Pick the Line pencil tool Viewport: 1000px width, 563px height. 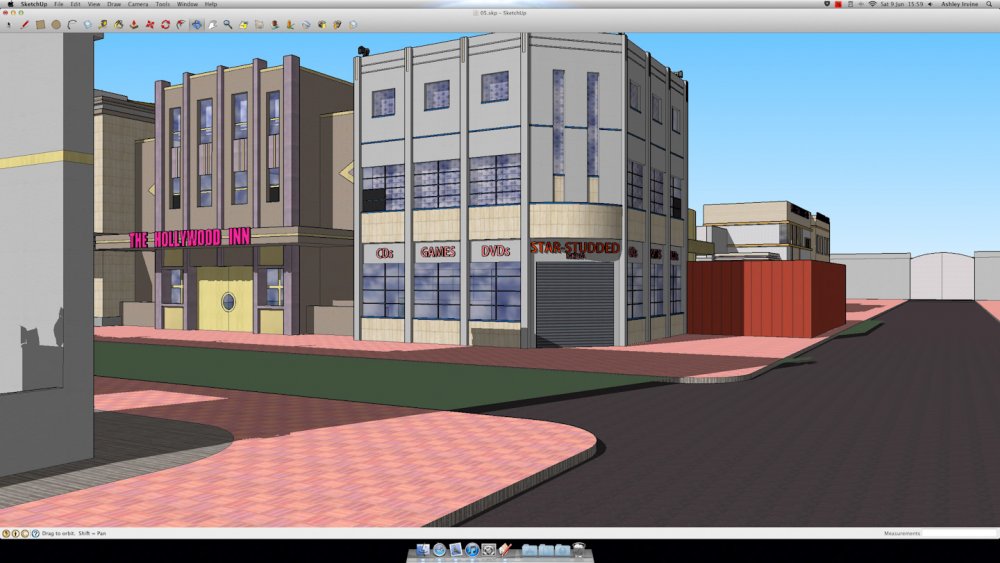(24, 24)
